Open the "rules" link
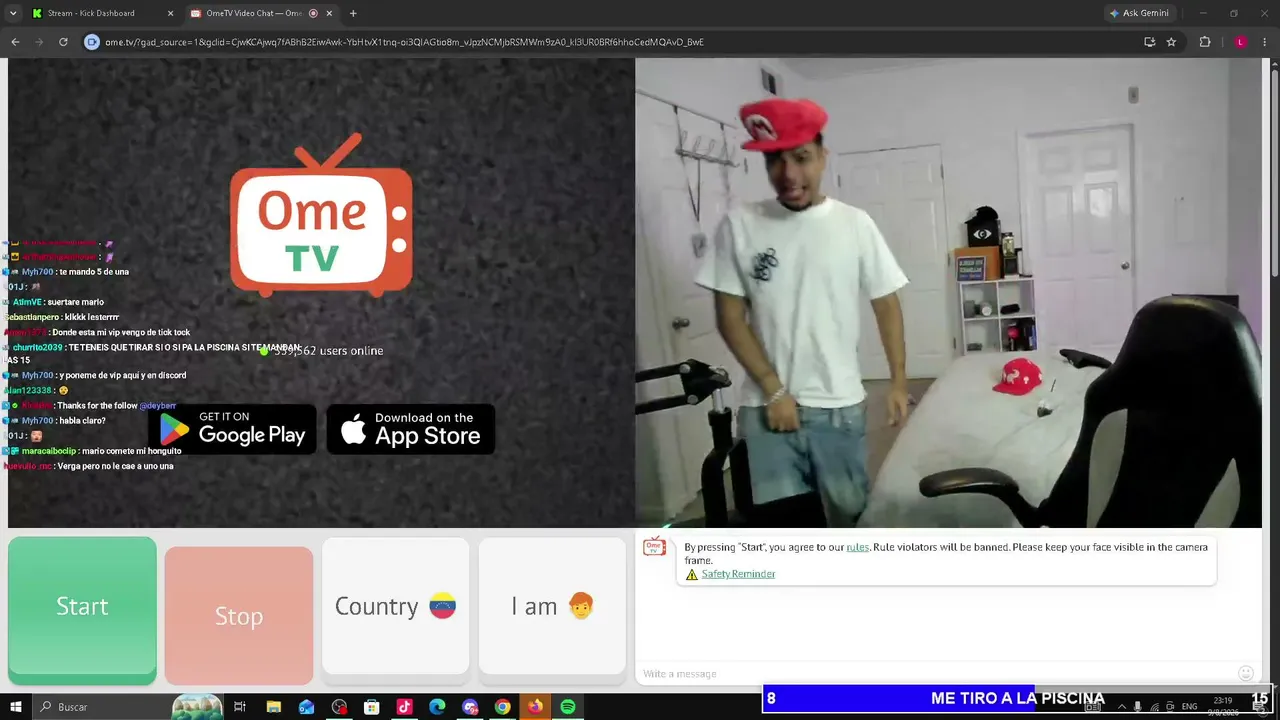The width and height of the screenshot is (1280, 720). [857, 547]
